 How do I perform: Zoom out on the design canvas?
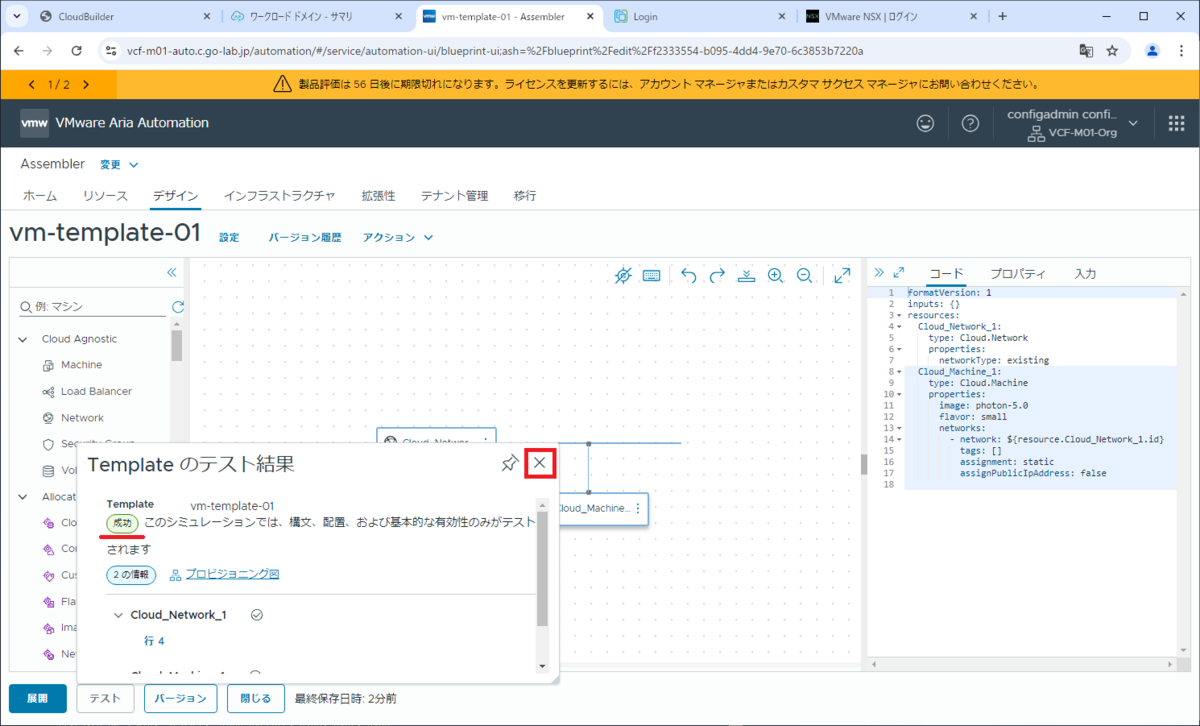point(804,275)
